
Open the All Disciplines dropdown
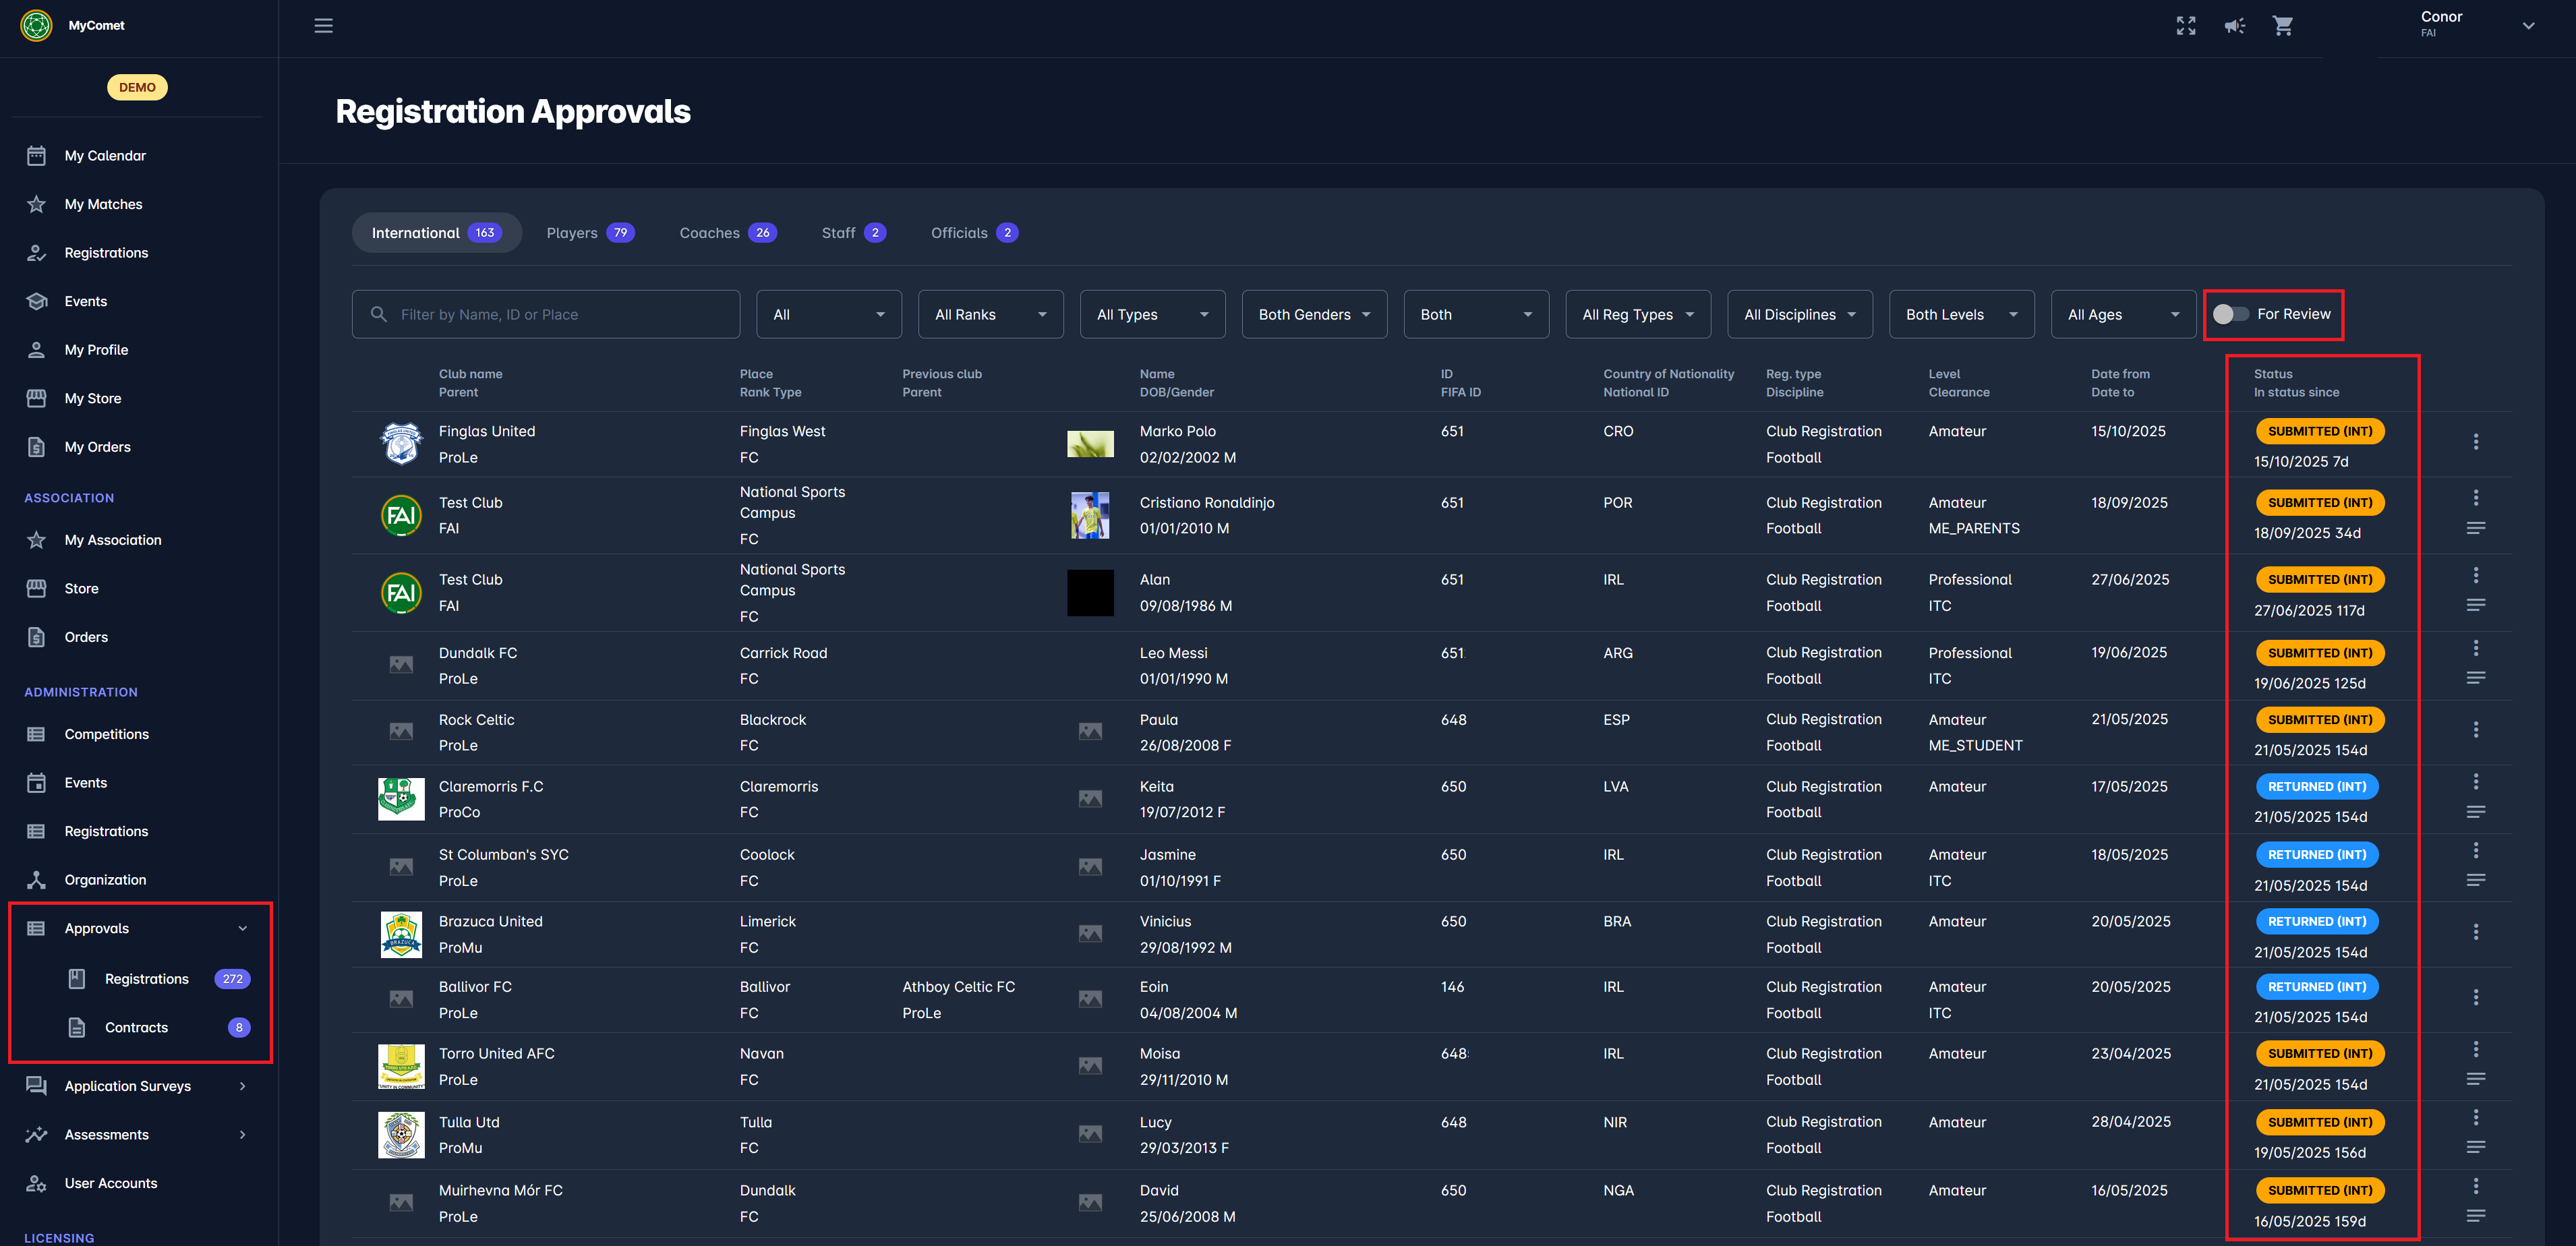1799,314
